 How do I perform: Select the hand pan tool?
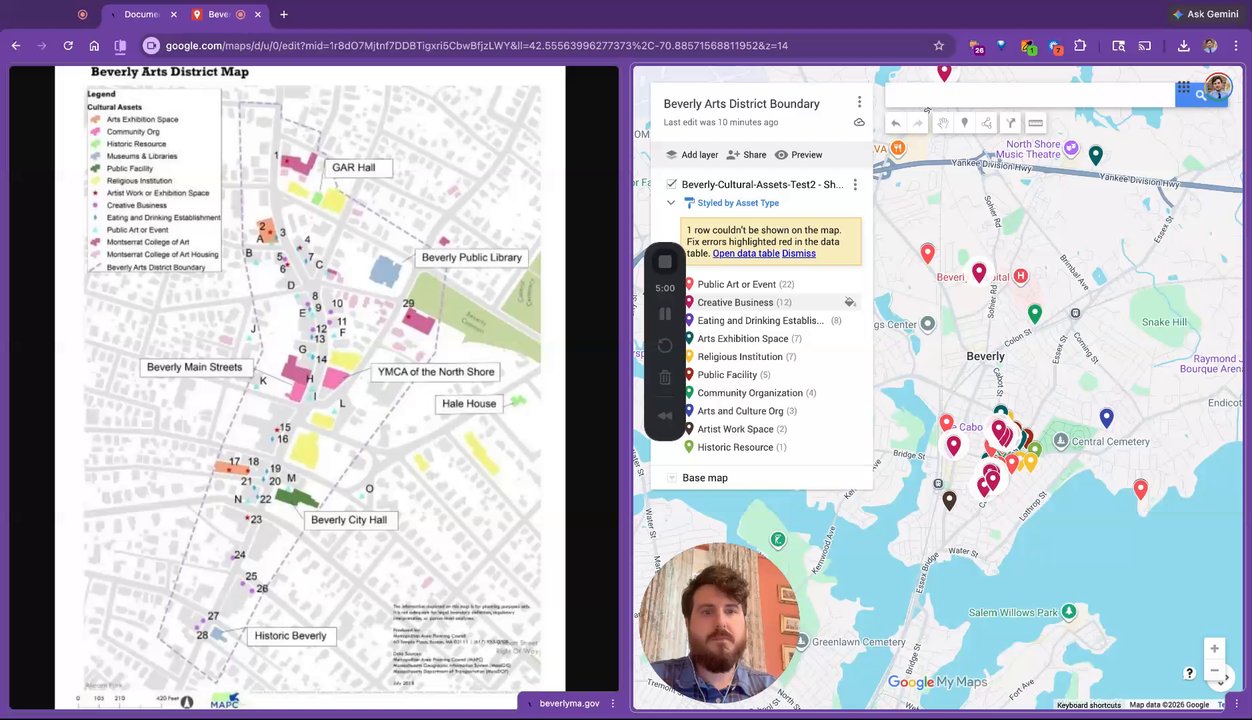coord(942,123)
